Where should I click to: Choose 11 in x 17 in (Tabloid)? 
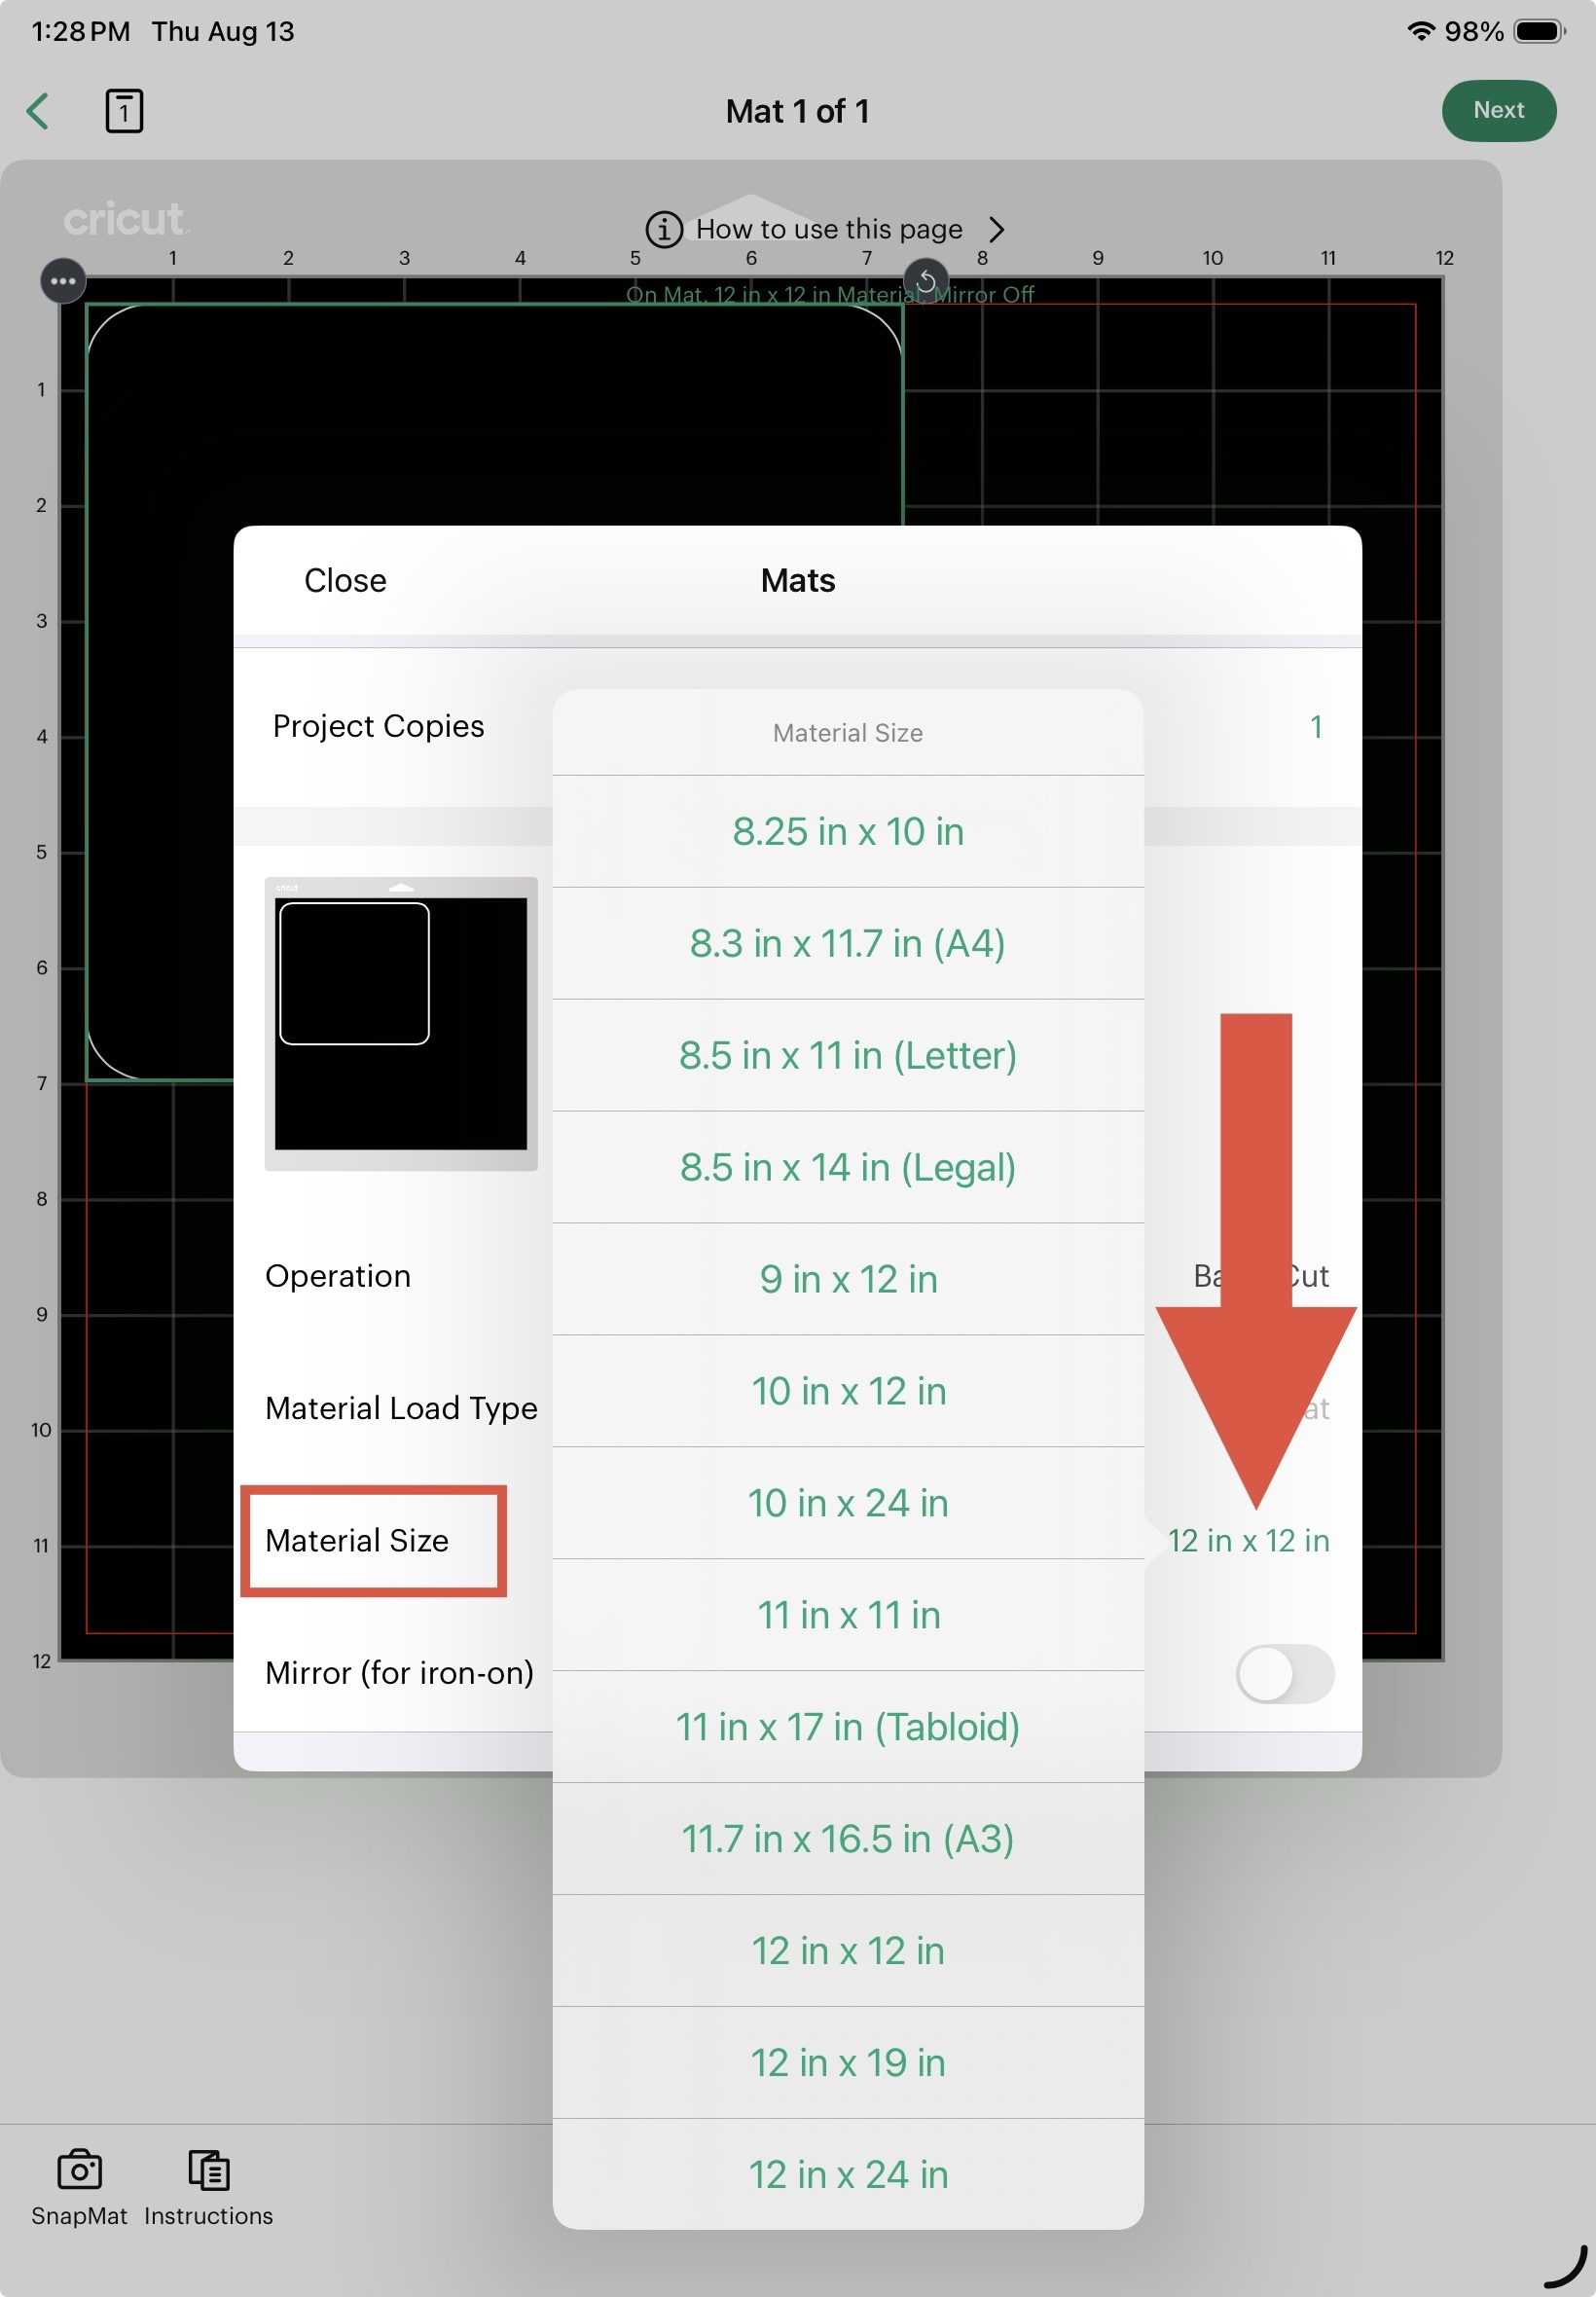848,1727
